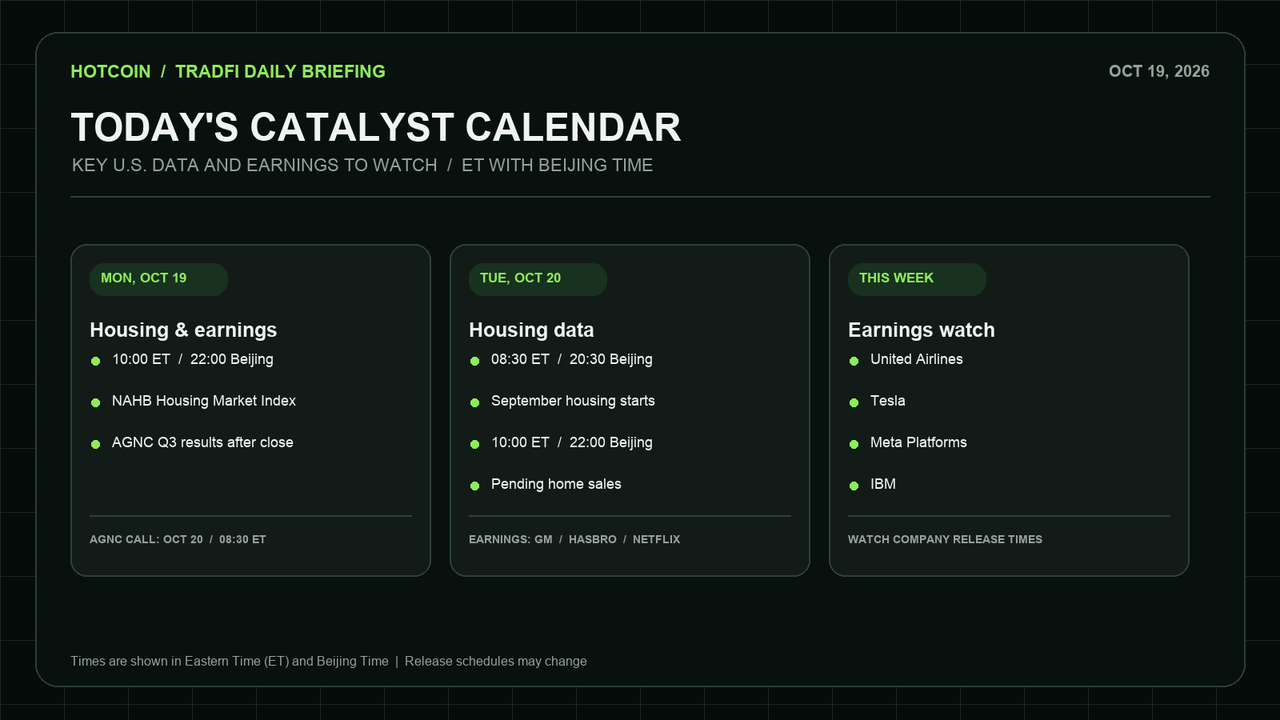Screen dimensions: 1280x720
Task: Select Tesla in the earnings list
Action: pyautogui.click(x=888, y=401)
